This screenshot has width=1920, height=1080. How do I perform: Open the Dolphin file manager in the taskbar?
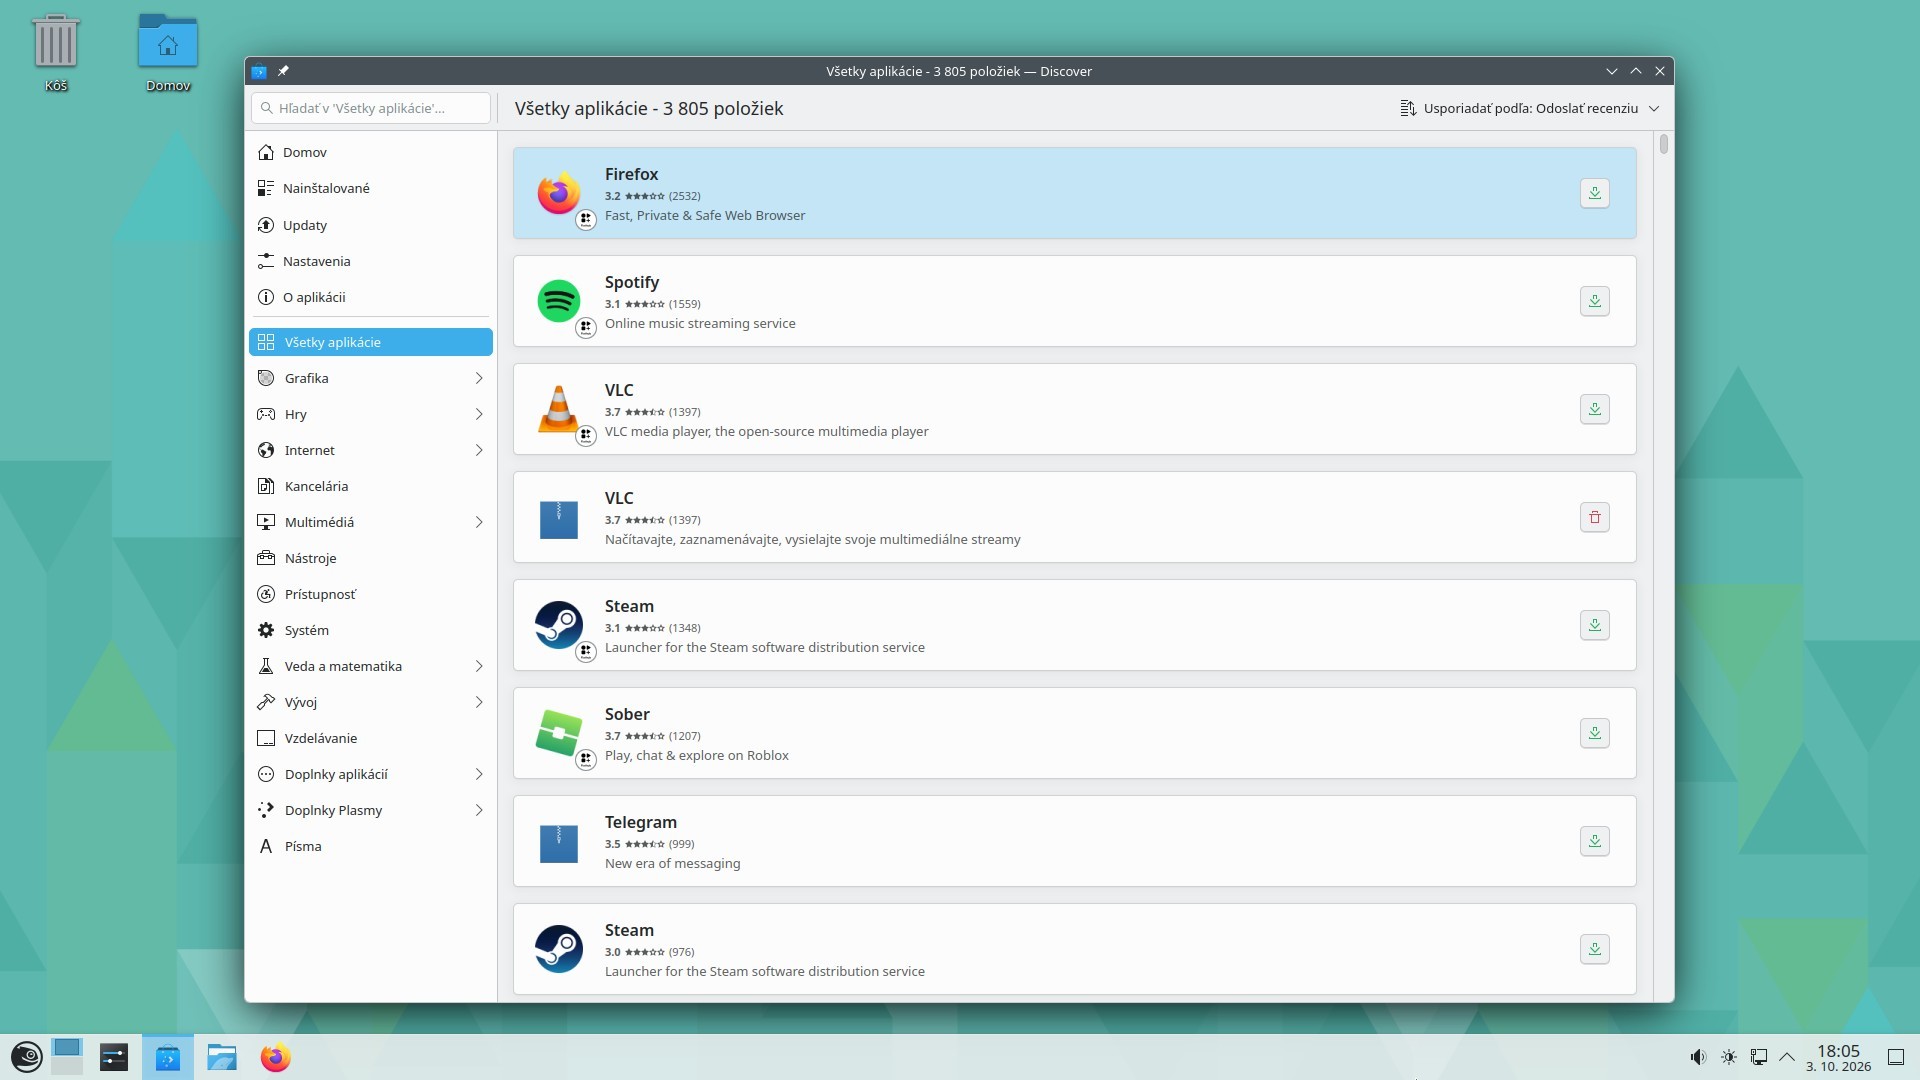pyautogui.click(x=221, y=1057)
